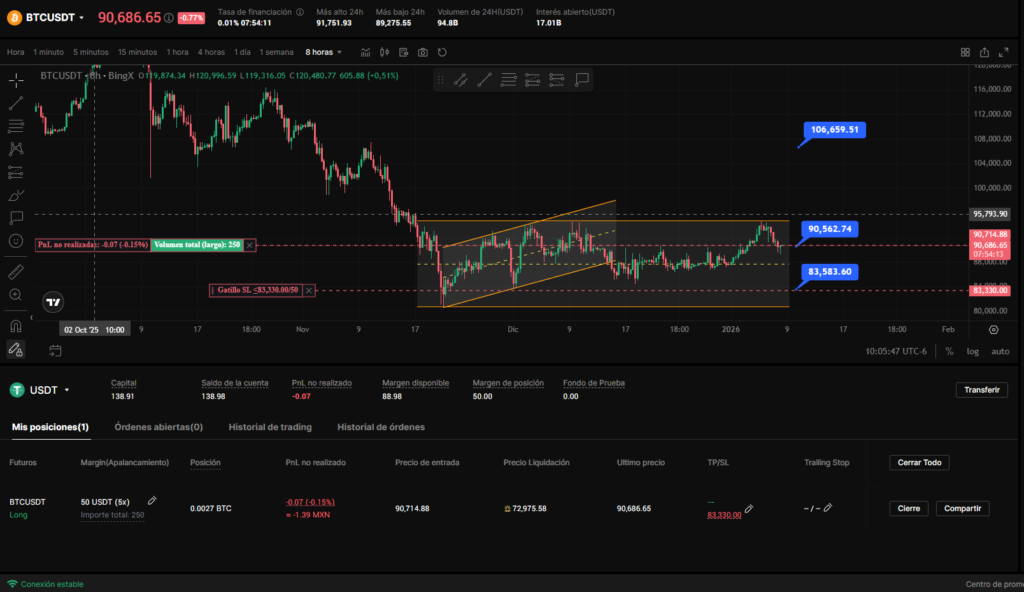Viewport: 1024px width, 592px height.
Task: Click the Cerrar Todo button
Action: coord(918,463)
